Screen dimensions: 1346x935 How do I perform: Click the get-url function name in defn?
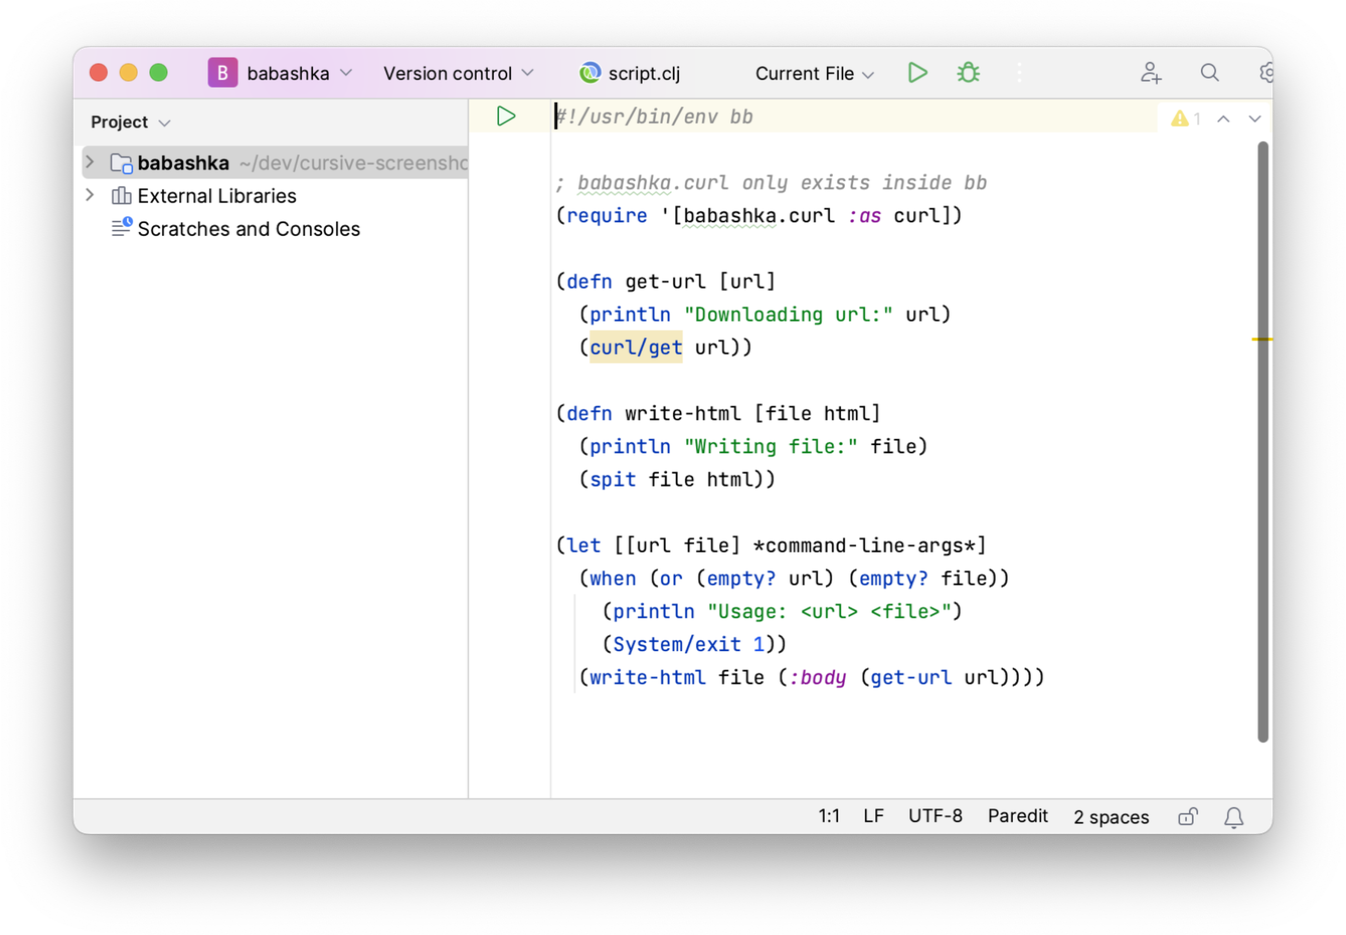coord(665,281)
